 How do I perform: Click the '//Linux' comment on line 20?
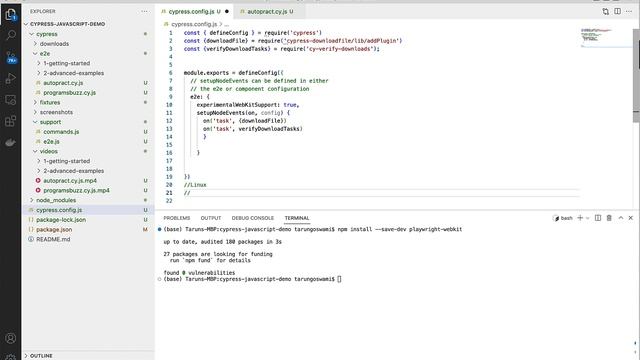[195, 185]
